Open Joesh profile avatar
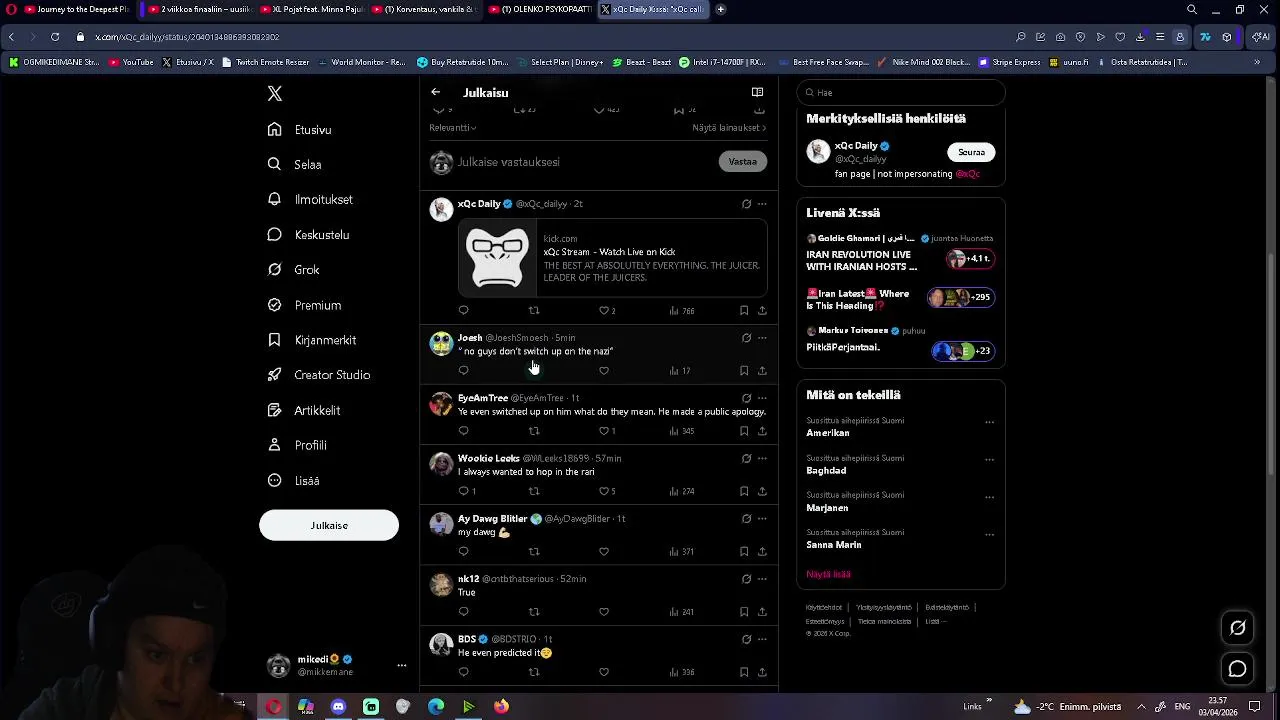1280x720 pixels. (x=441, y=343)
